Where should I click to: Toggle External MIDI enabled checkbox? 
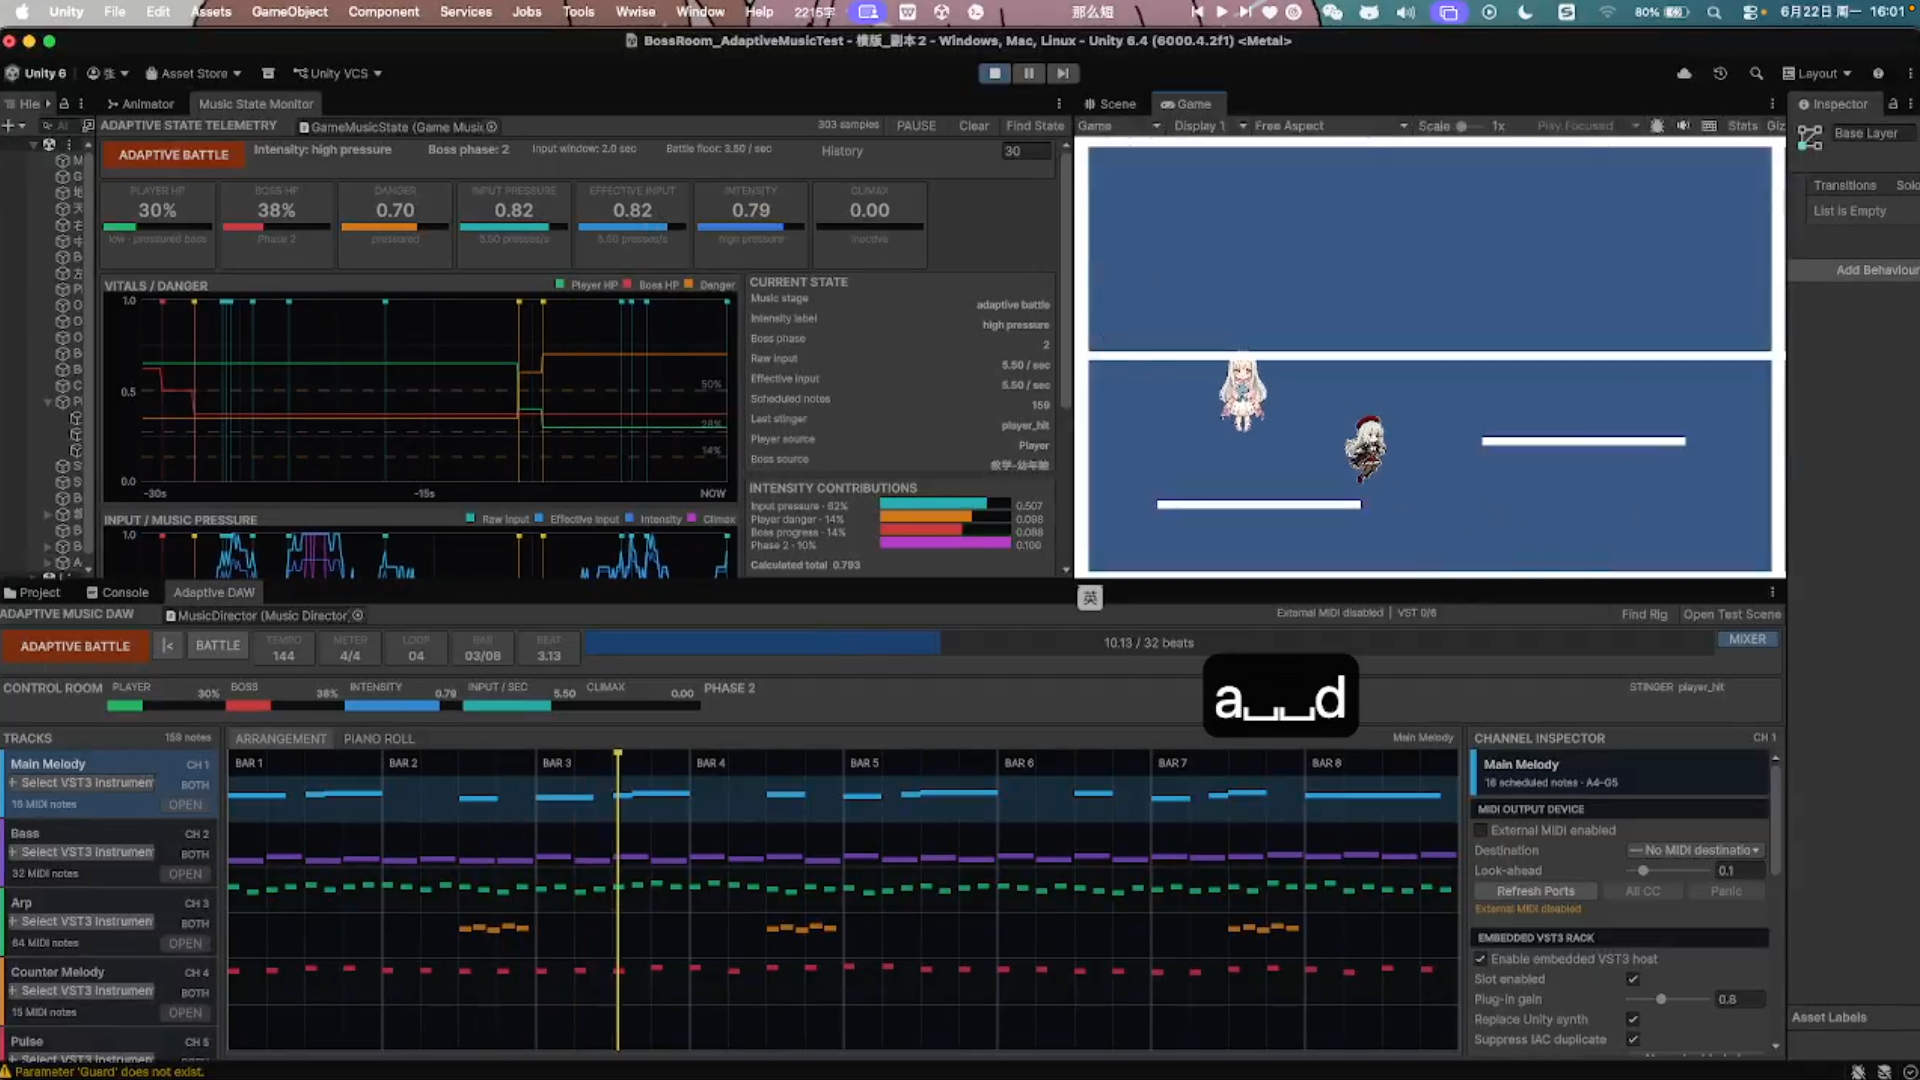click(x=1480, y=830)
